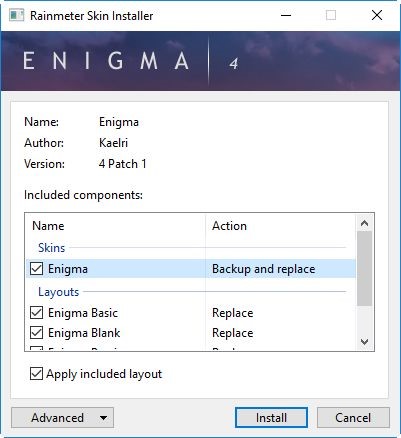Cancel the skin installation
The image size is (401, 438).
[x=353, y=418]
